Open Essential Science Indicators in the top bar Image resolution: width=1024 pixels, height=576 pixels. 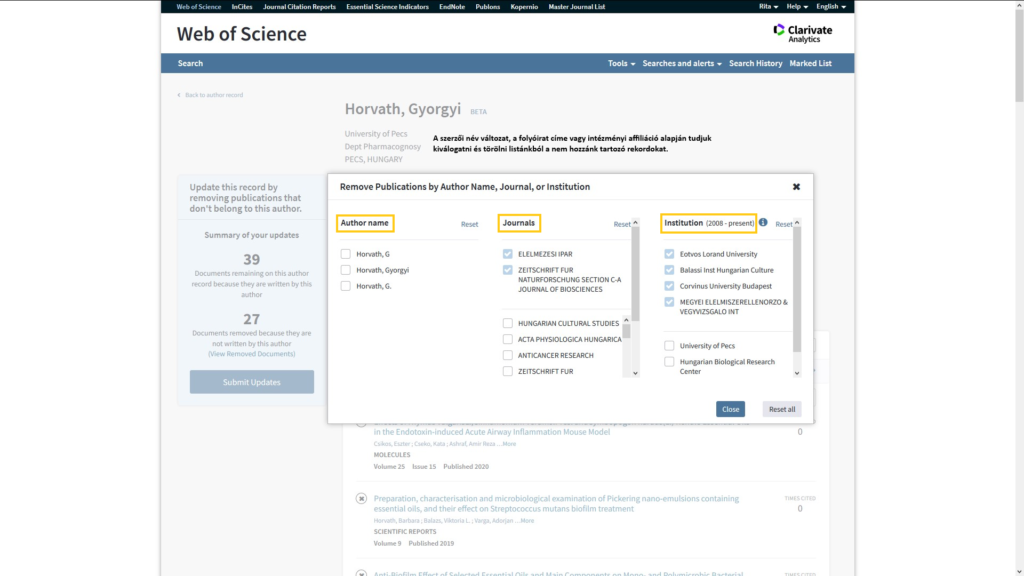pos(387,7)
